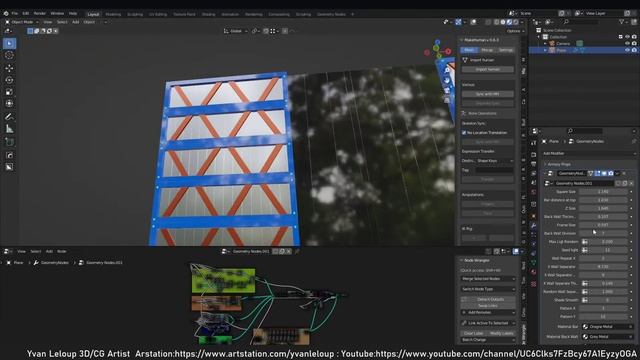
Task: Adjust the Frame Size value slider
Action: coord(603,225)
